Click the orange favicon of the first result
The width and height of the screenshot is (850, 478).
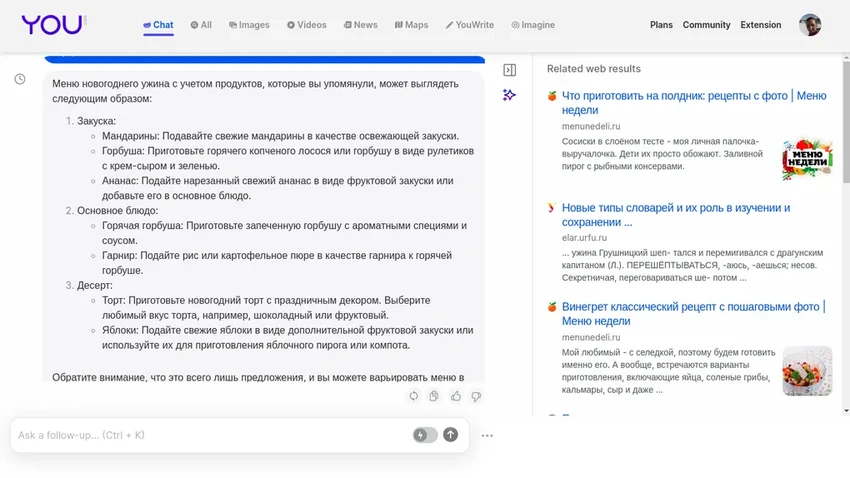(x=552, y=96)
